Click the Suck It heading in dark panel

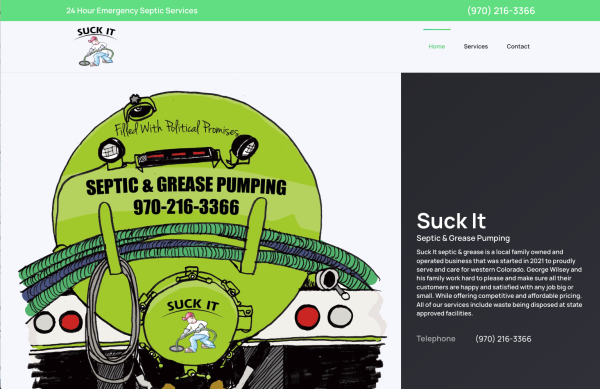451,221
